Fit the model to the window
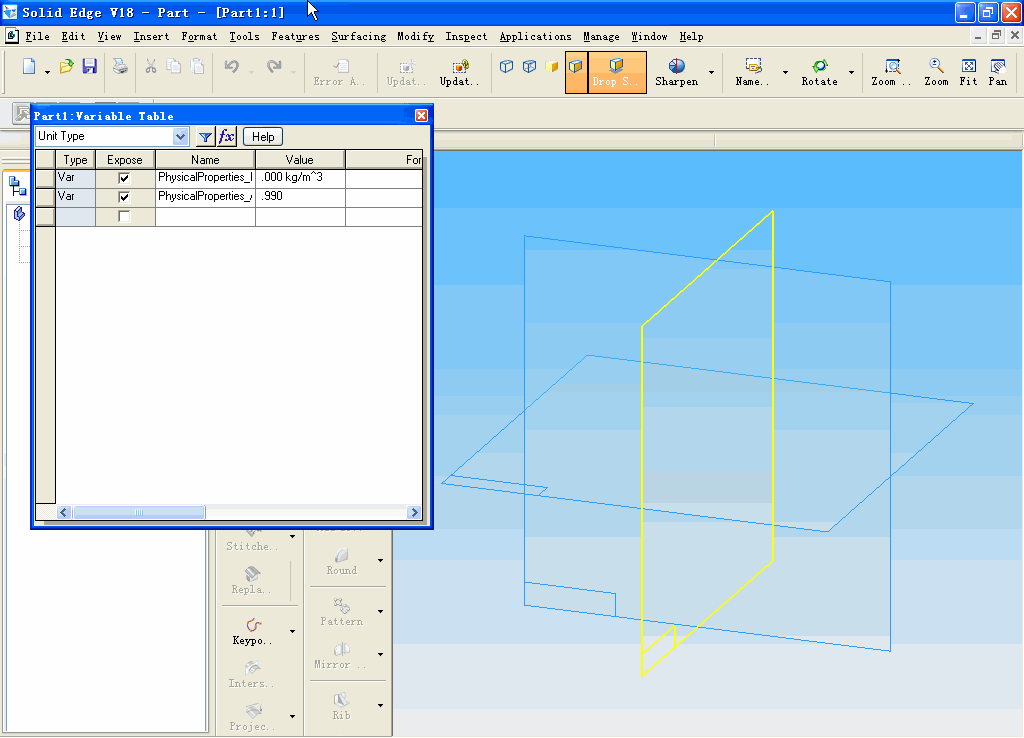Screen dimensions: 1024x738 point(968,72)
